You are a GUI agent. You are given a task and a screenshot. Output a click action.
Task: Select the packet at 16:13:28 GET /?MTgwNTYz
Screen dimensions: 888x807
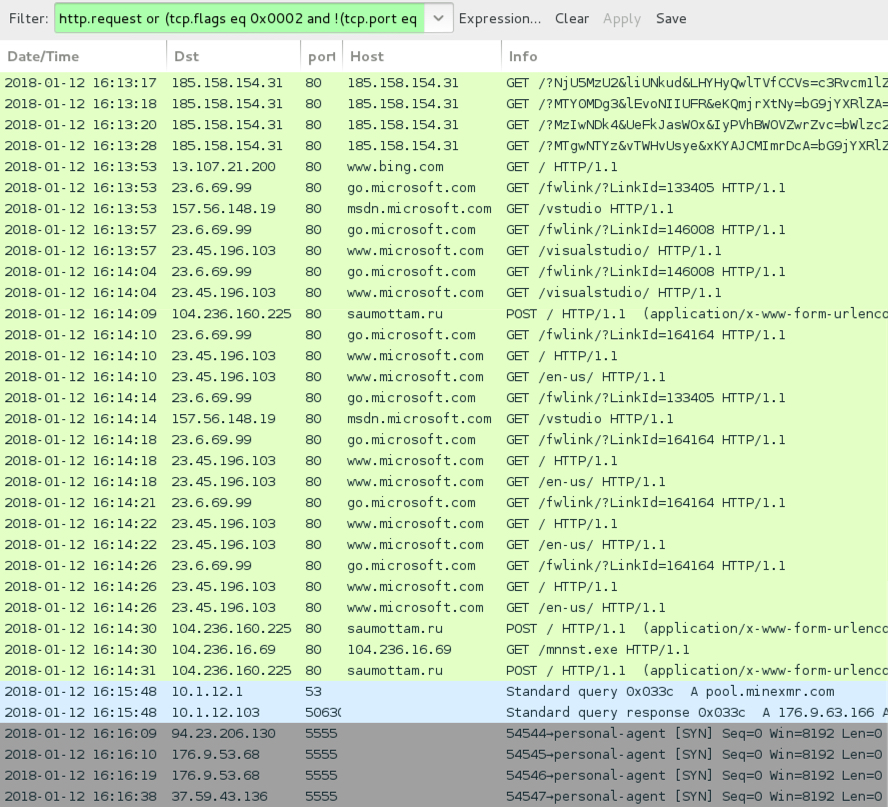click(444, 146)
